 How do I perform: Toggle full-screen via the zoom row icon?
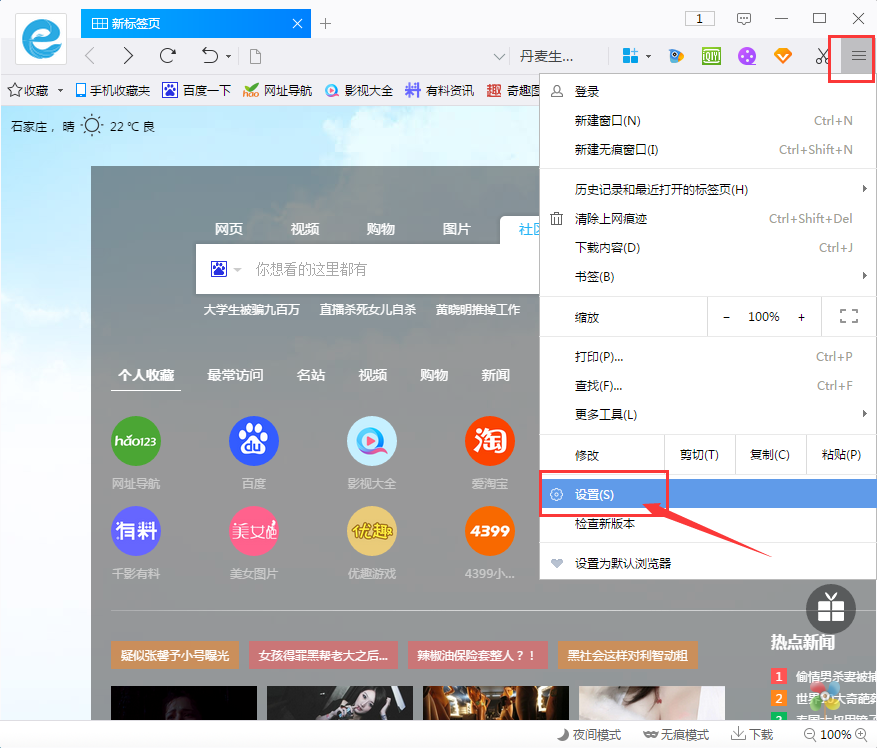849,316
